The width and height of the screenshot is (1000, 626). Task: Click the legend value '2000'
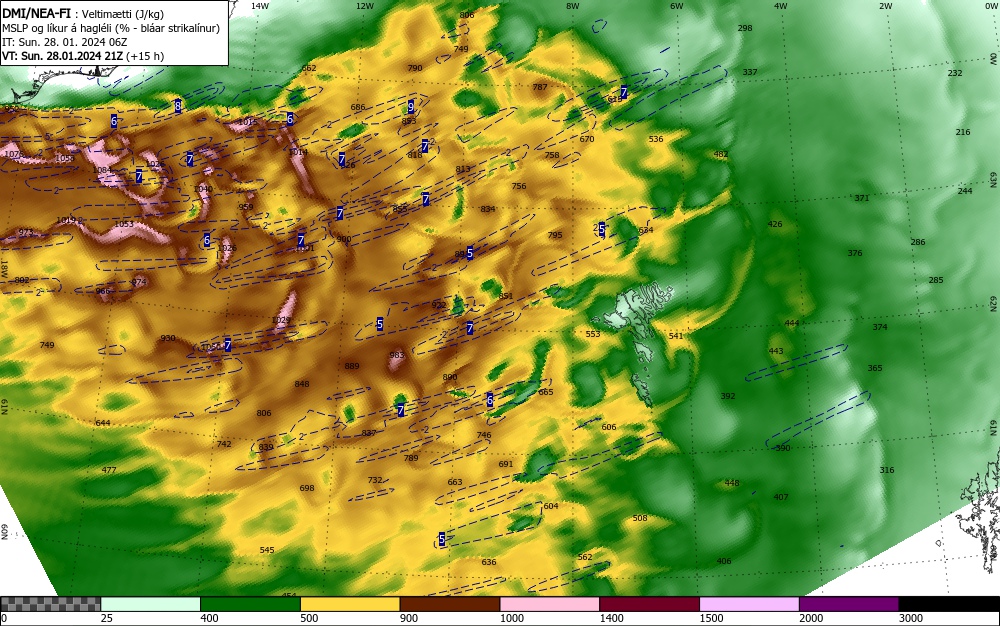[x=811, y=618]
